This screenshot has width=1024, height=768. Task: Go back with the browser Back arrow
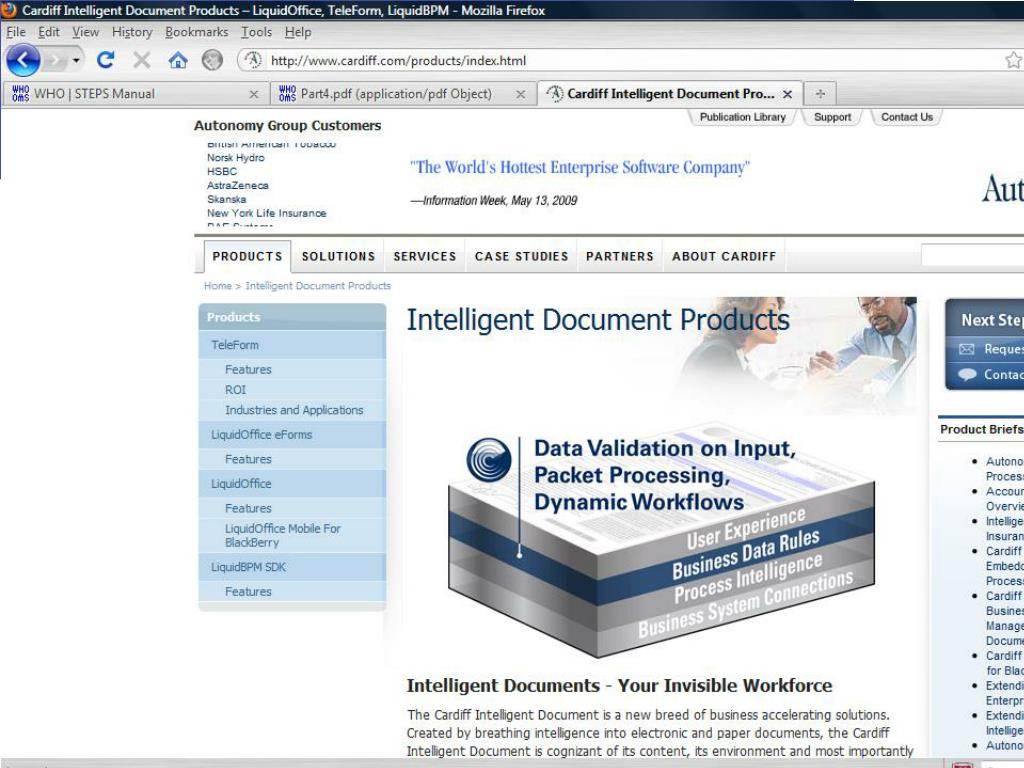23,61
